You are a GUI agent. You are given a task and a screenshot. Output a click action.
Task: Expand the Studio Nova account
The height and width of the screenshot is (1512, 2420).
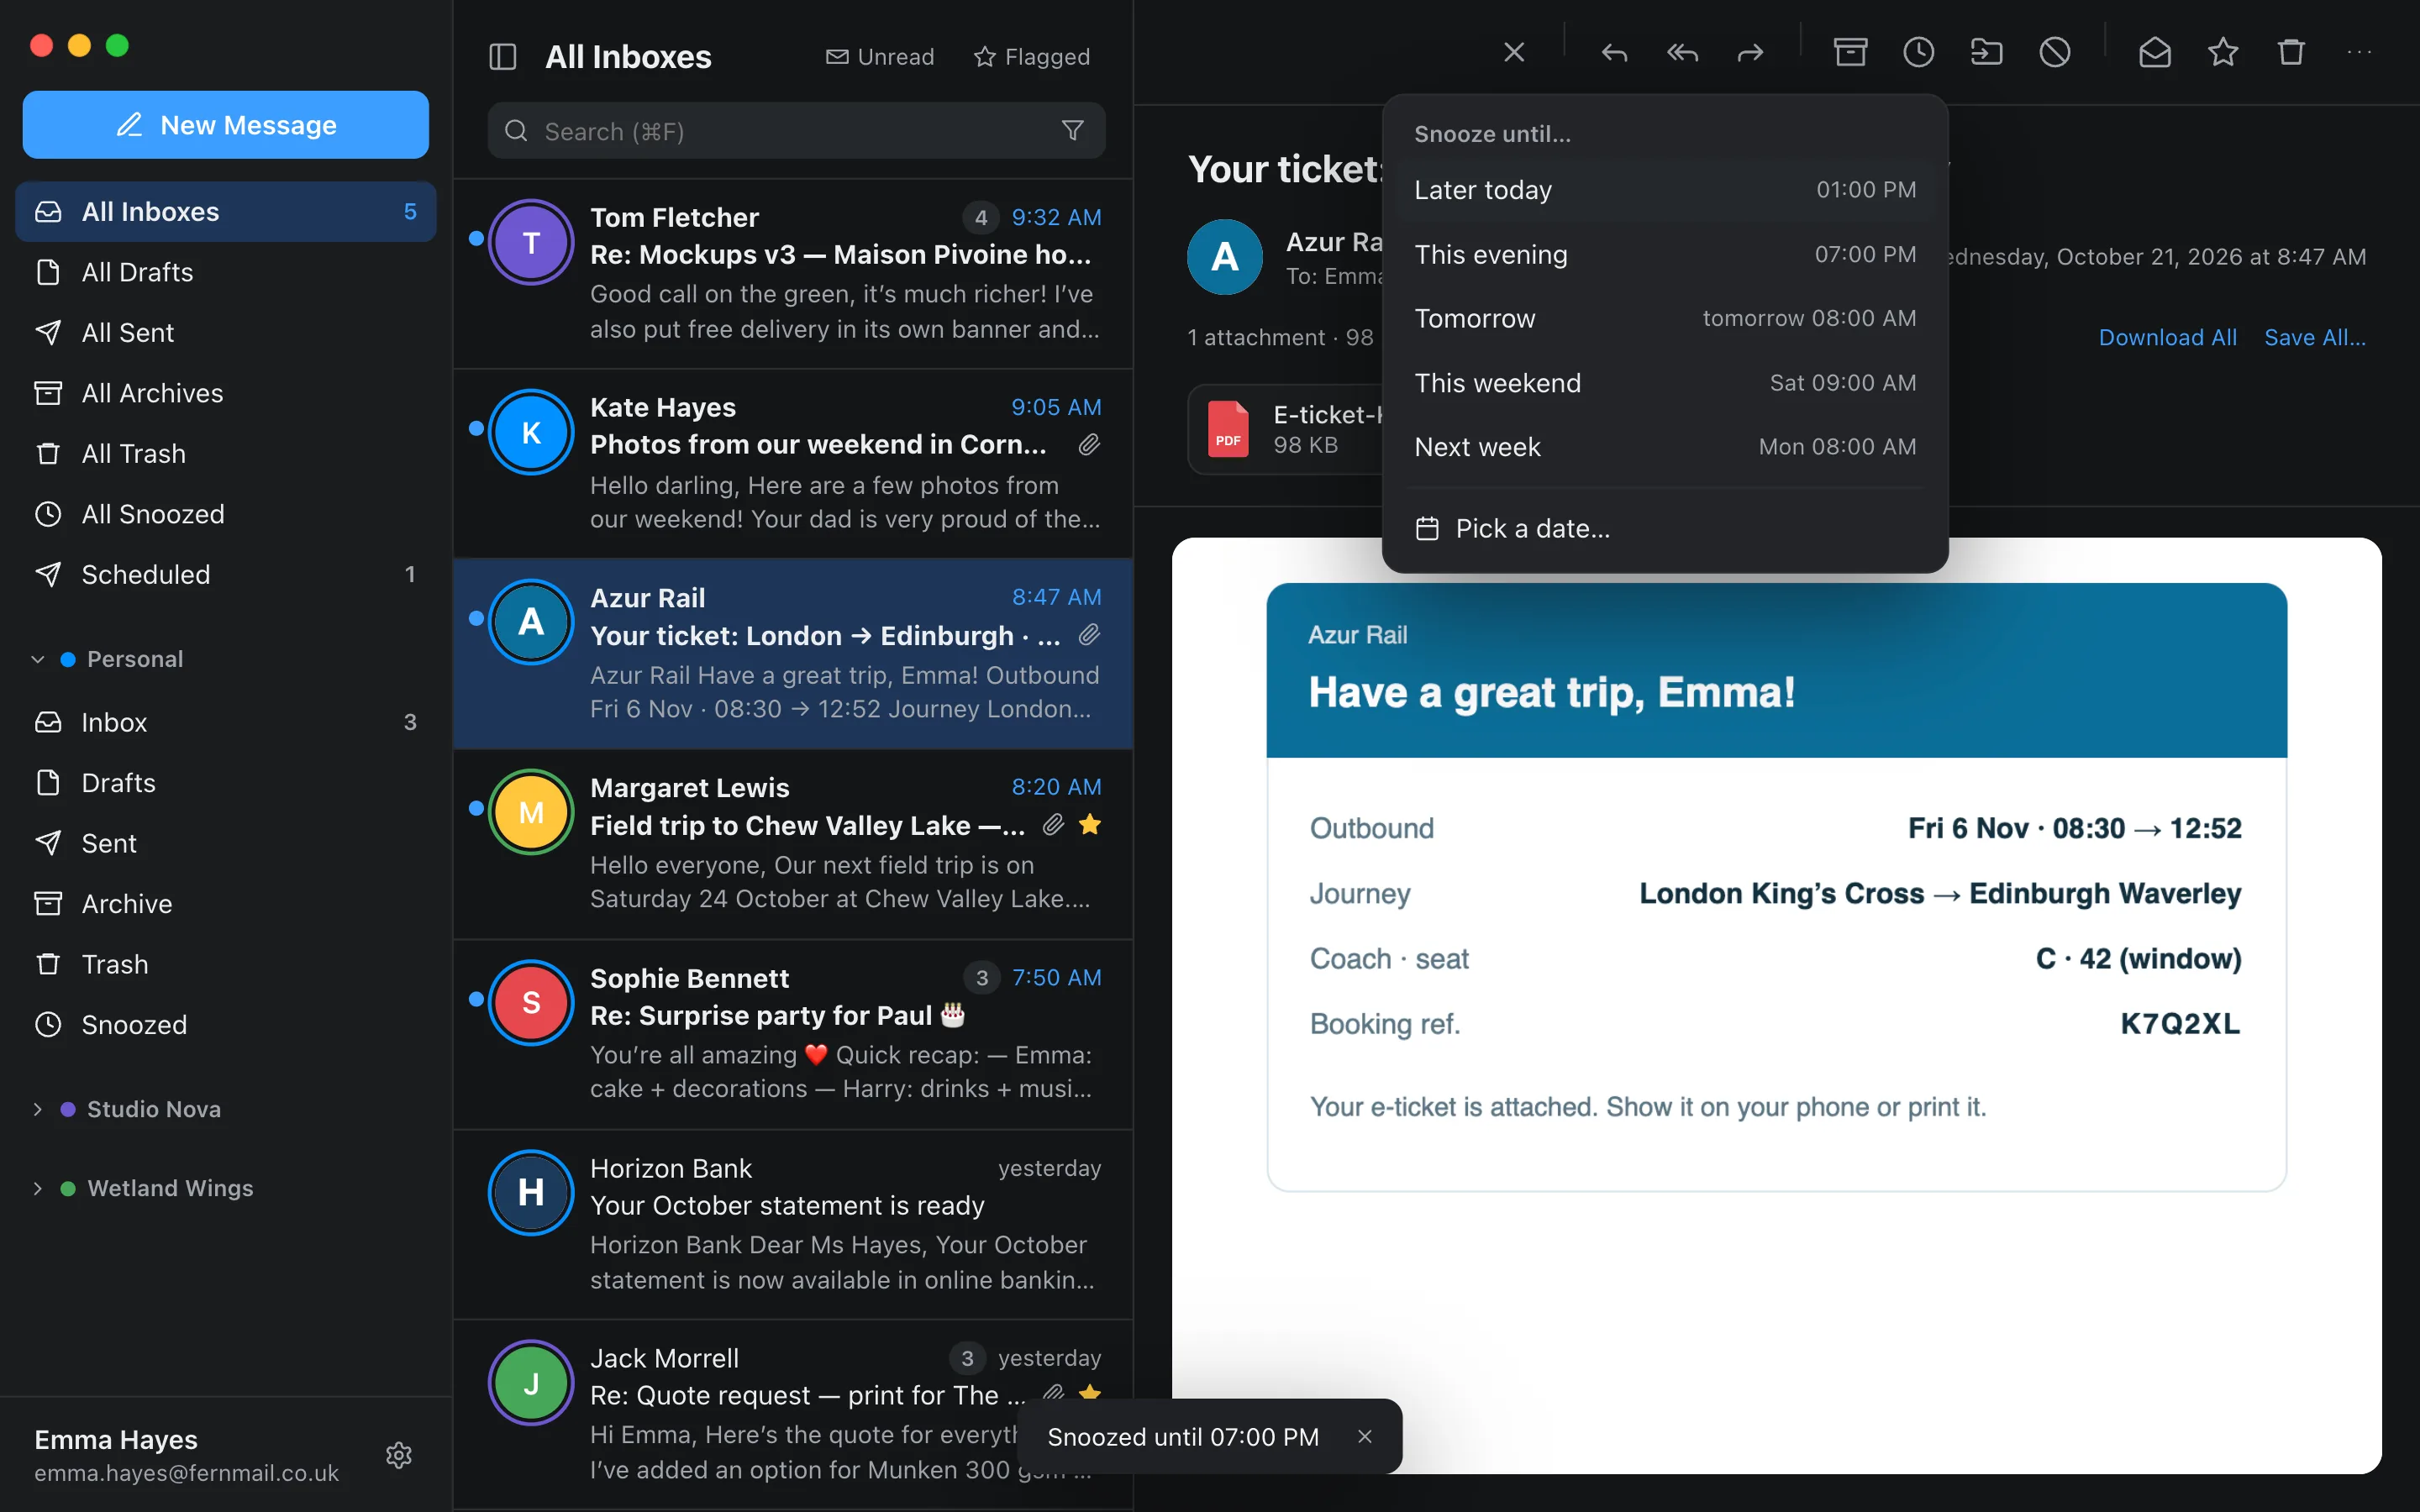click(x=38, y=1110)
